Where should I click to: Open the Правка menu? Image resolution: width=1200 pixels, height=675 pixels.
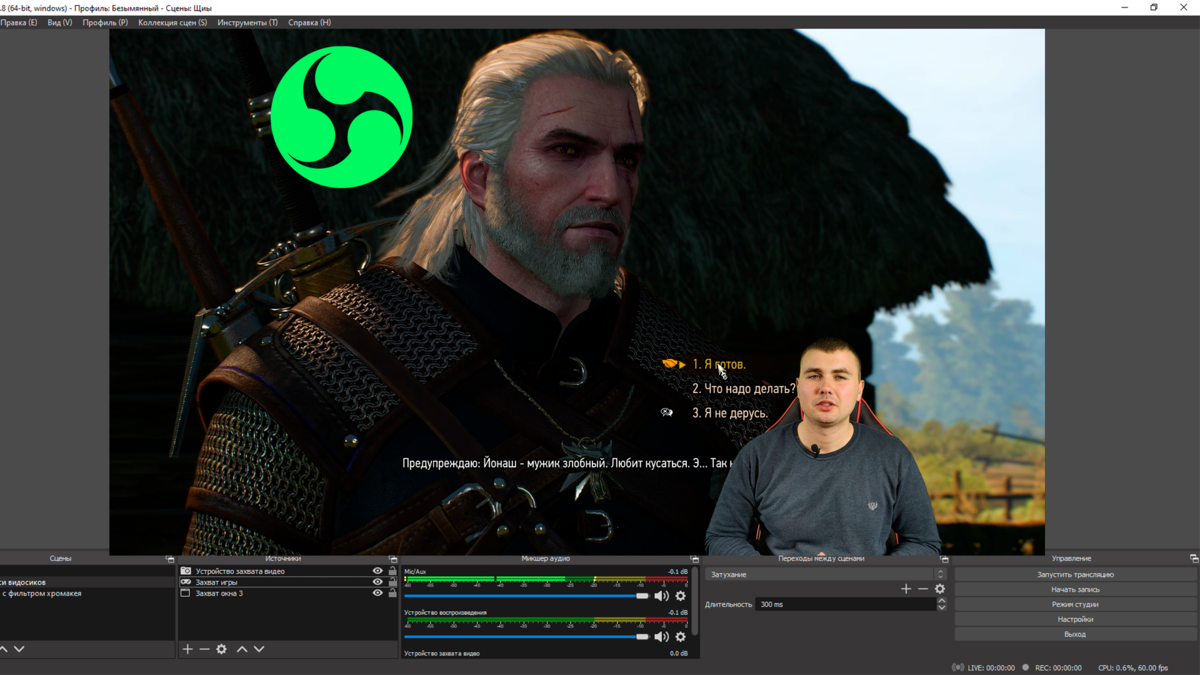click(19, 22)
